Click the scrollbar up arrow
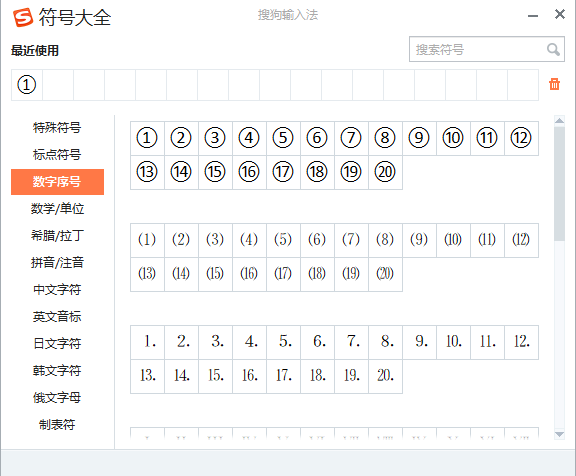This screenshot has width=576, height=476. [x=559, y=120]
